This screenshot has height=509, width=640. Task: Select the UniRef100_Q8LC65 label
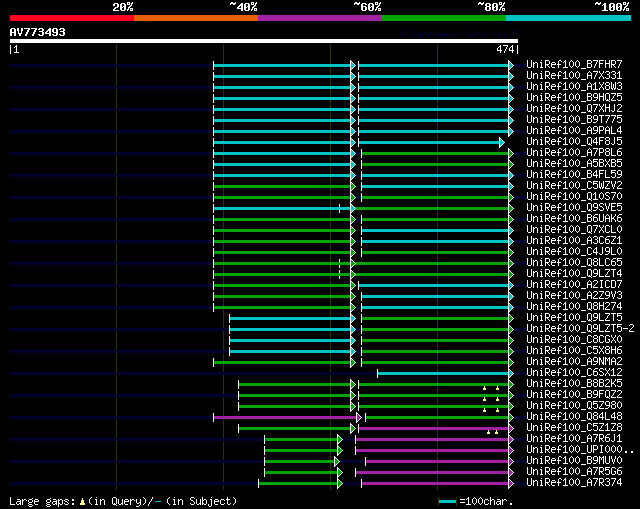coord(574,263)
